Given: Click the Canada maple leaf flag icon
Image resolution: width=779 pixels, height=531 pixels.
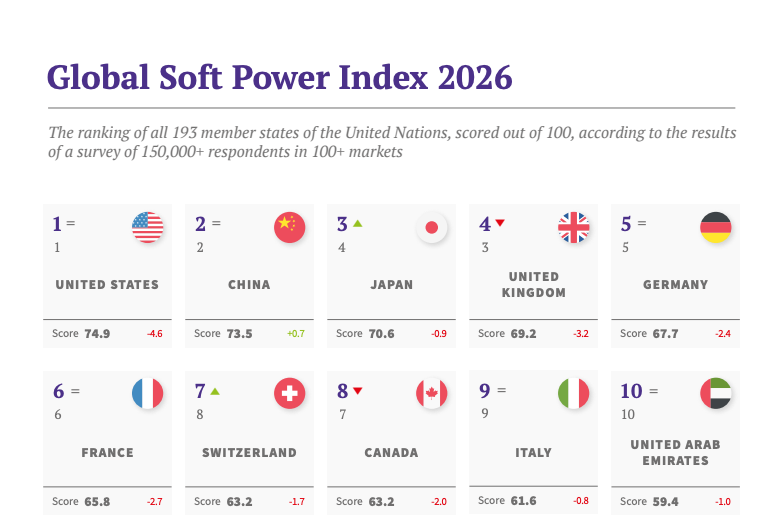Looking at the screenshot, I should (x=432, y=393).
